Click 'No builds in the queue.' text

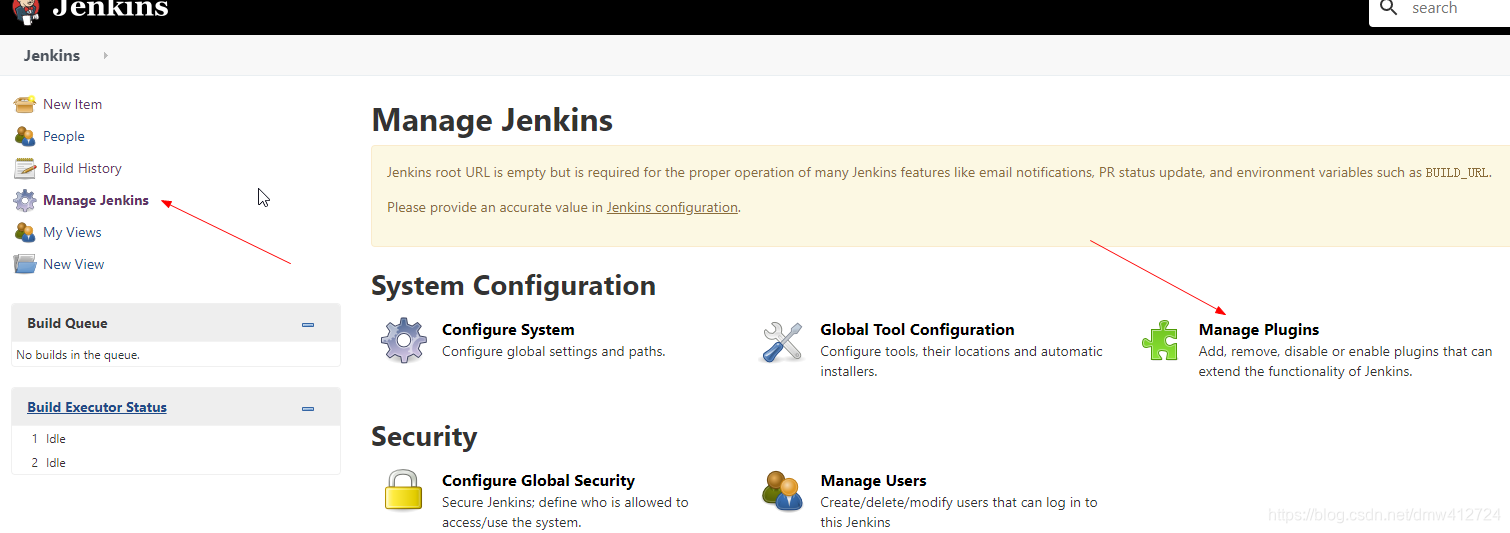point(78,355)
